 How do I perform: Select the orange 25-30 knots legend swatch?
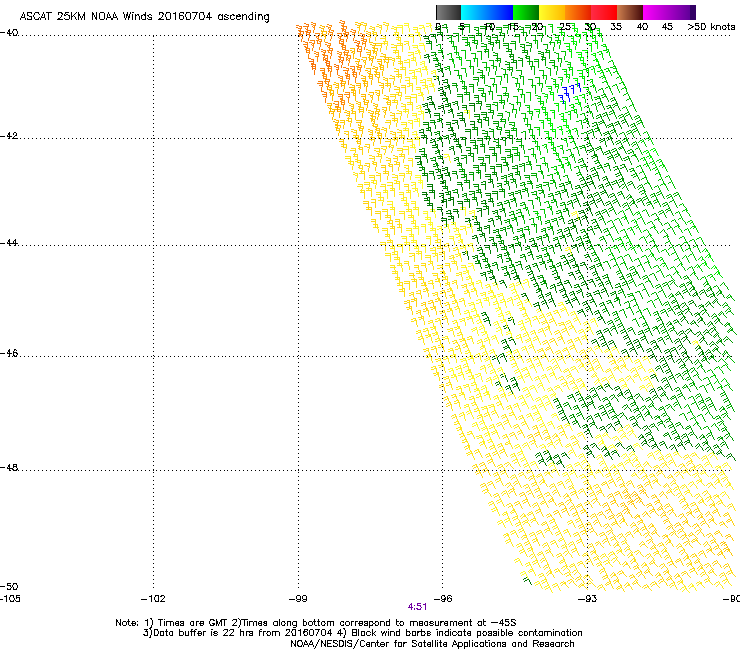tap(578, 12)
